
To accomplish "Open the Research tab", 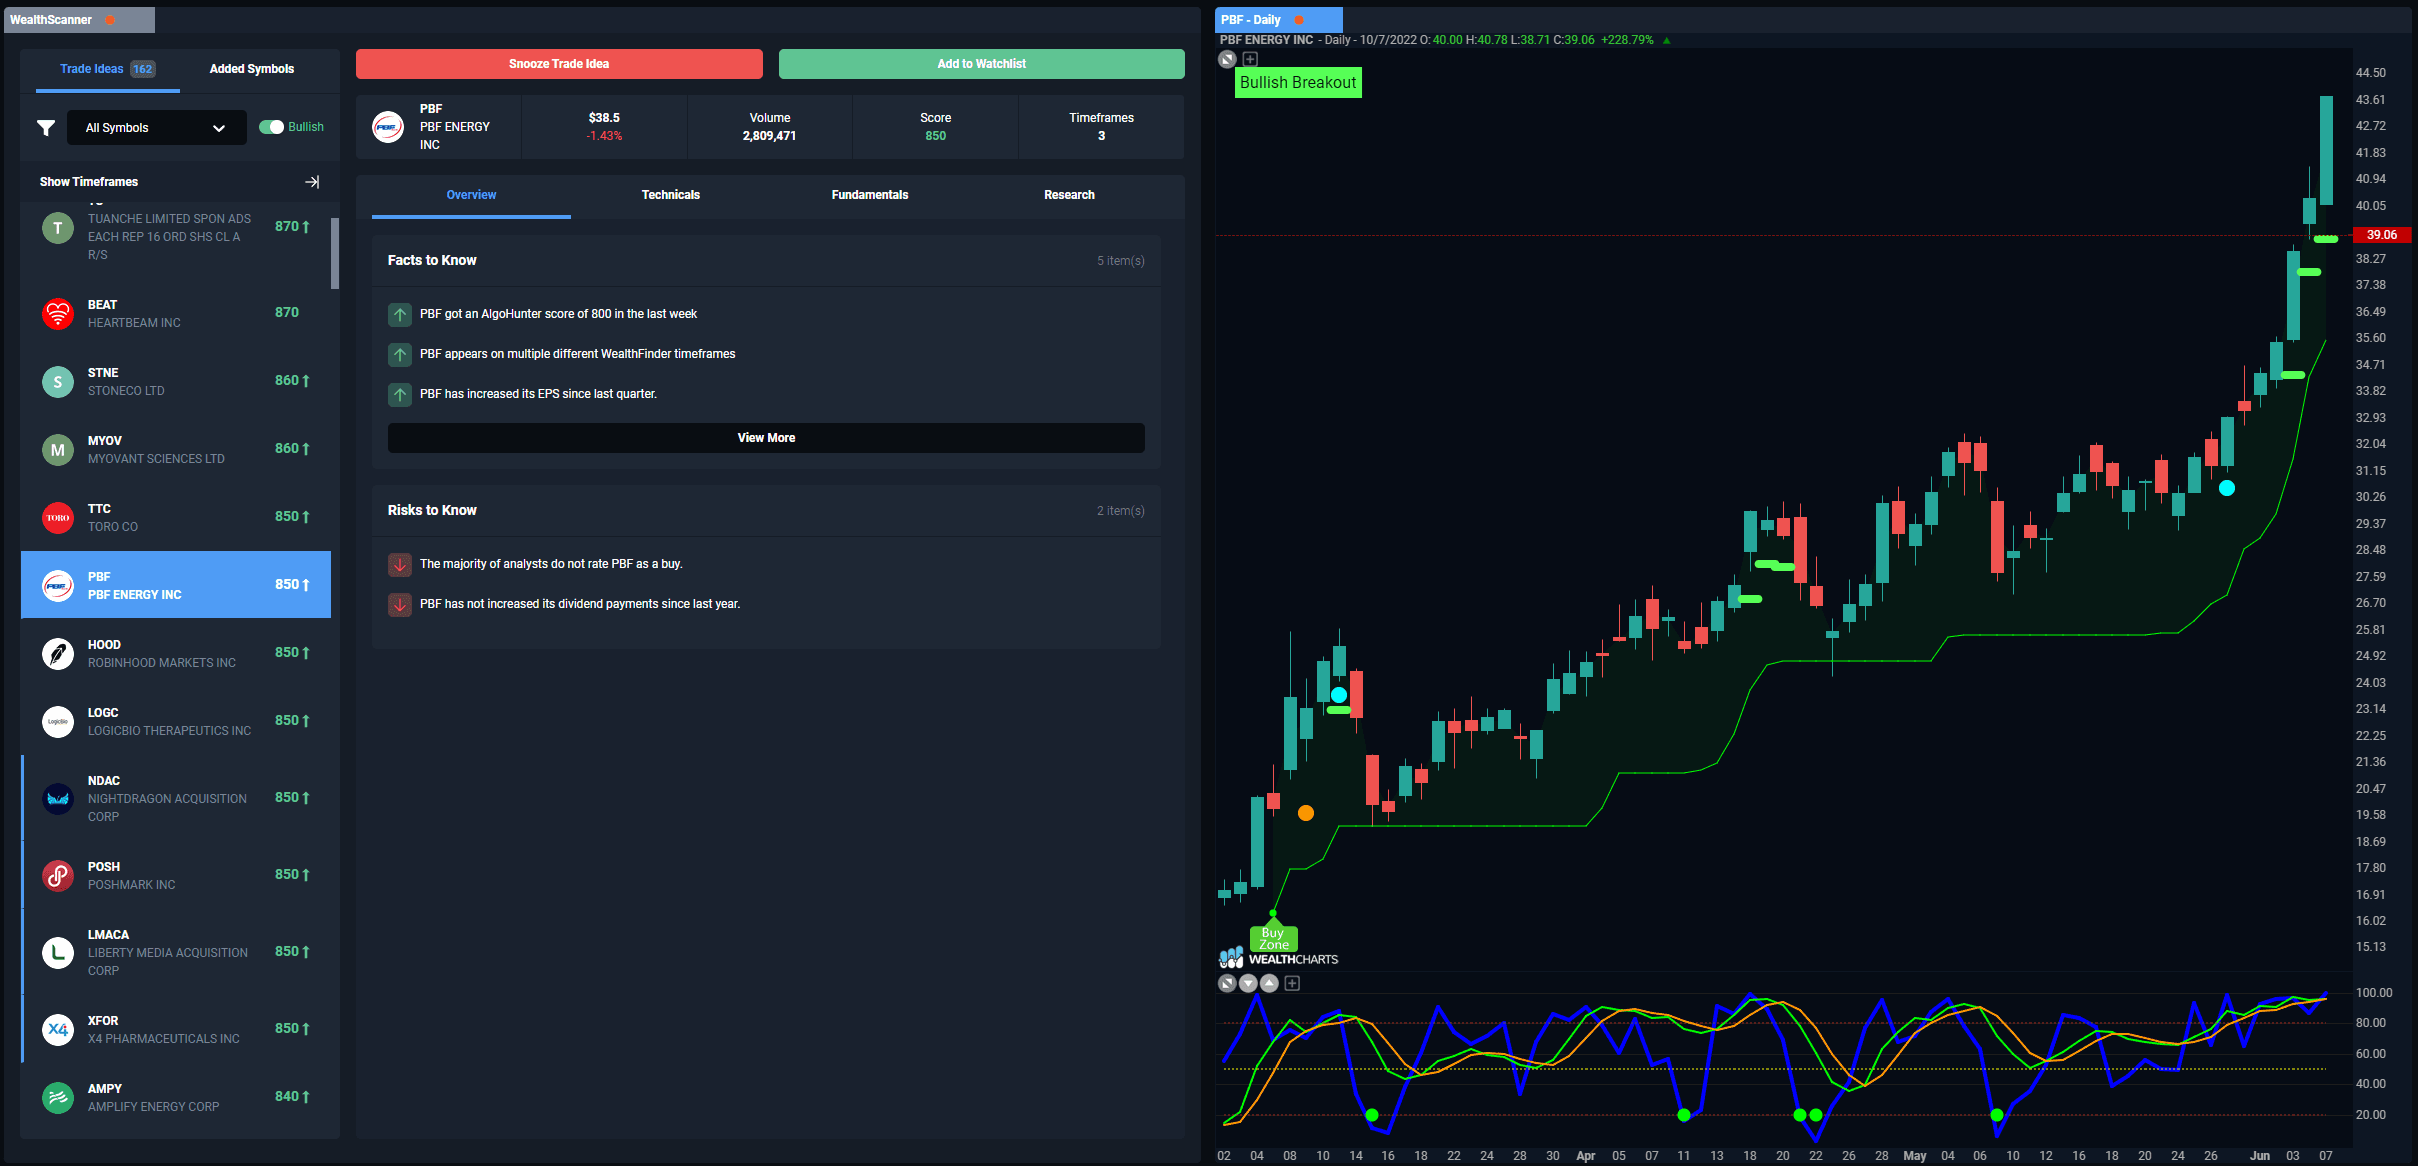I will click(1069, 195).
